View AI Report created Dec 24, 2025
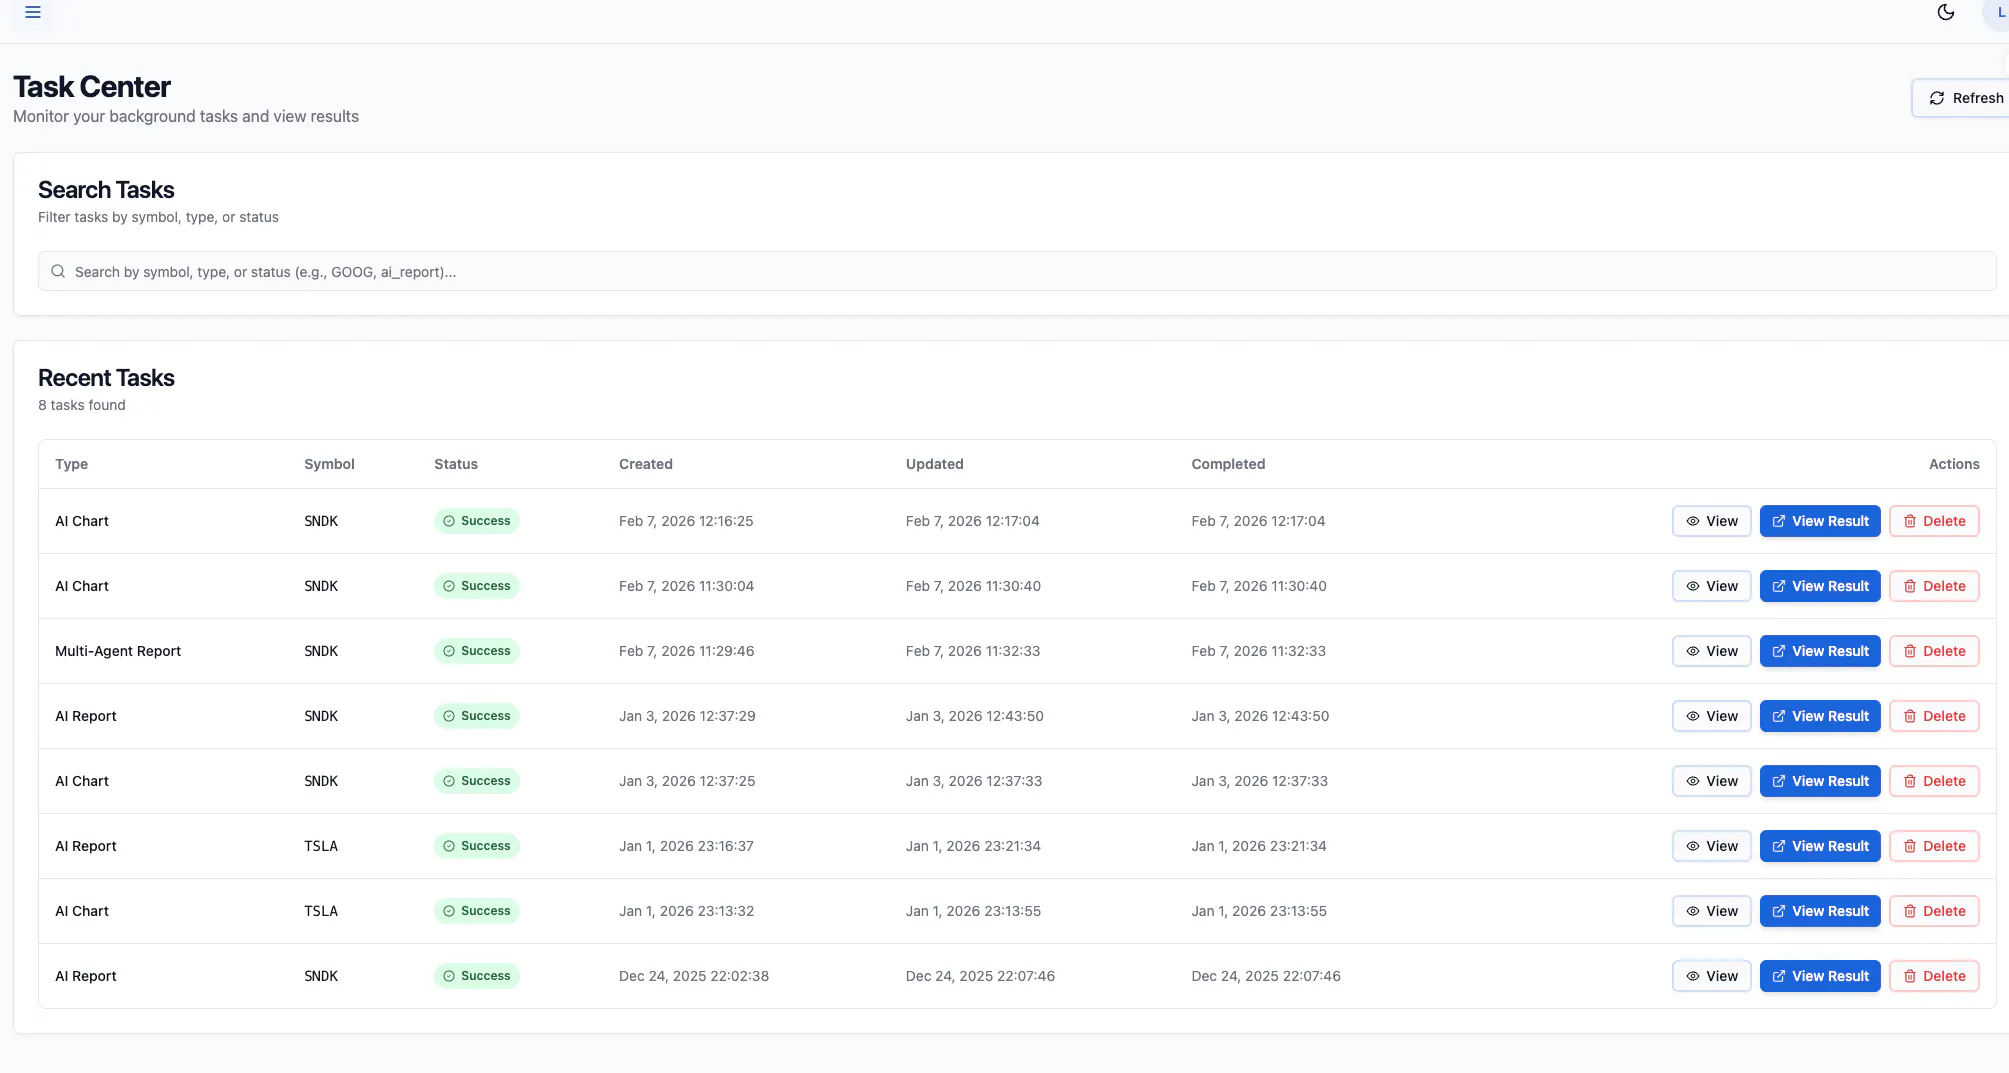 pos(1712,976)
